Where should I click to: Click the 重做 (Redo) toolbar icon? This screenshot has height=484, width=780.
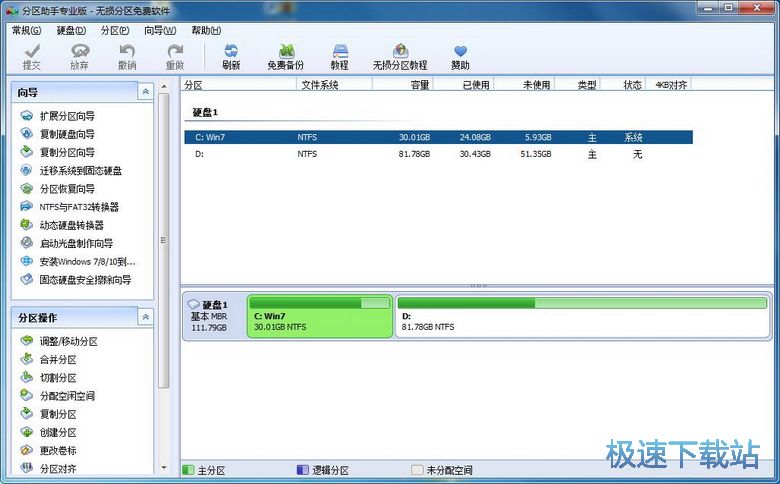175,56
